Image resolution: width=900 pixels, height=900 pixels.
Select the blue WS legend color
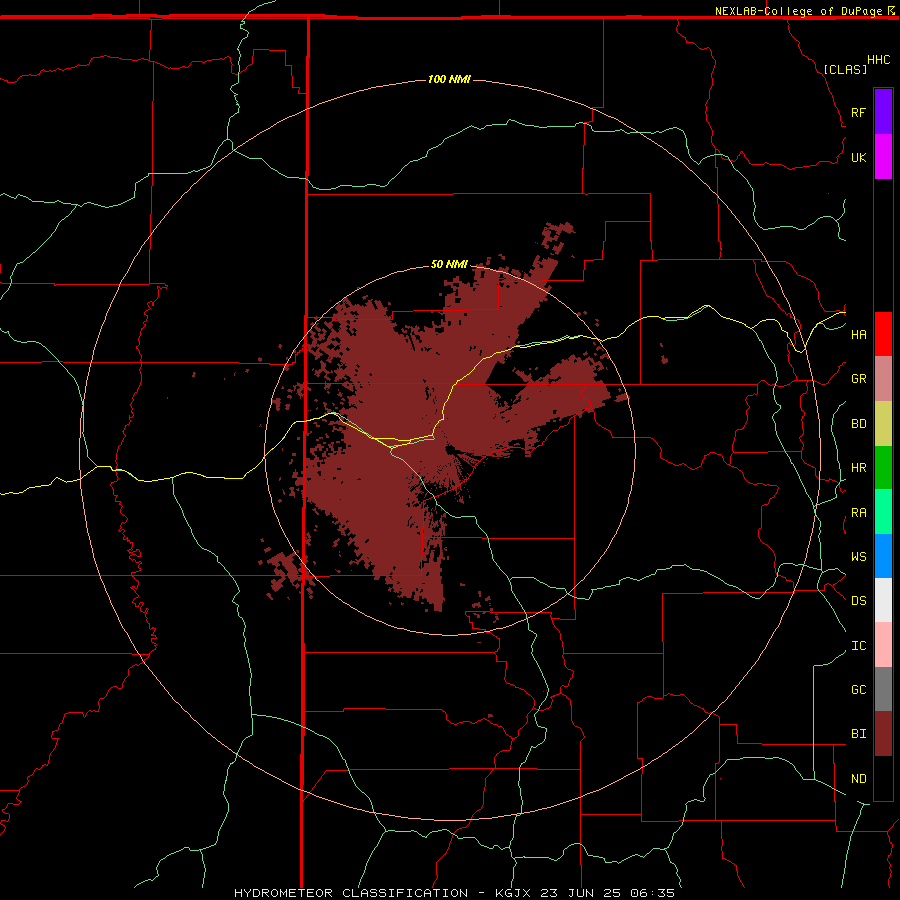click(x=883, y=556)
